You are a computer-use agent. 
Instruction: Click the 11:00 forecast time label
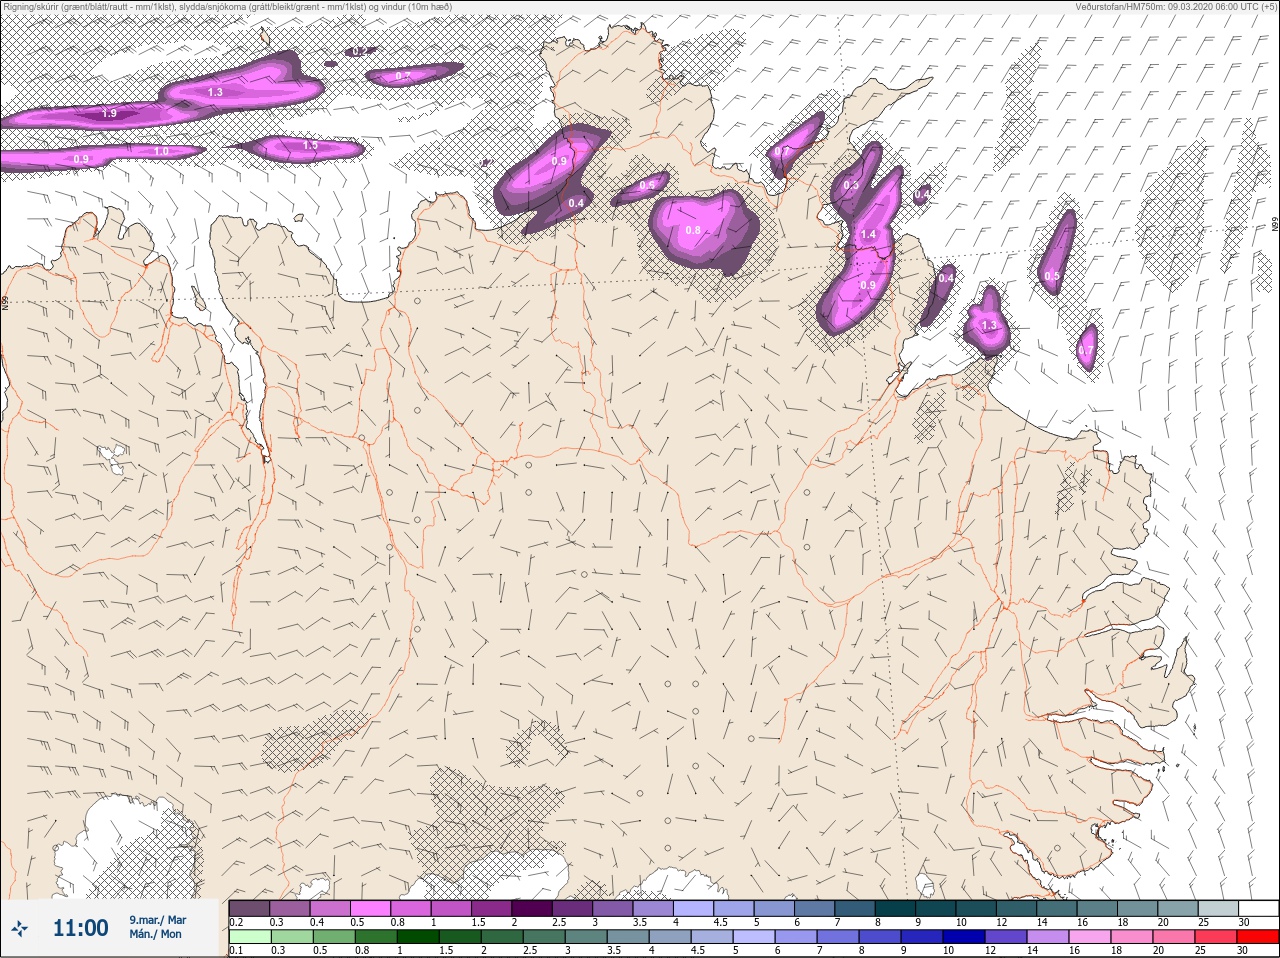pyautogui.click(x=80, y=928)
